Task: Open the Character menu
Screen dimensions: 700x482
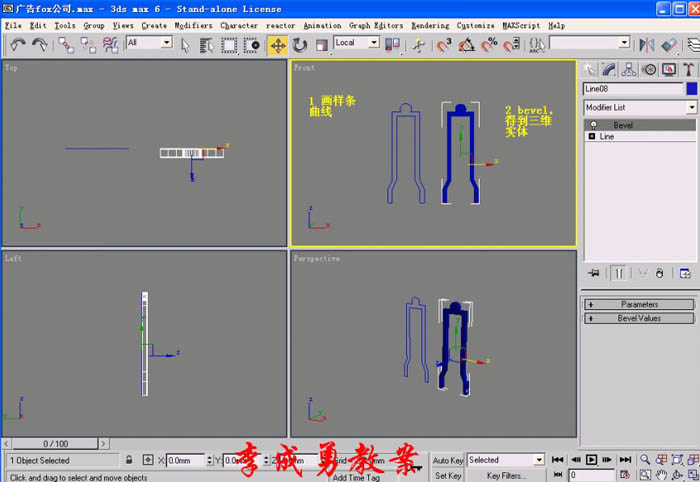Action: [239, 25]
